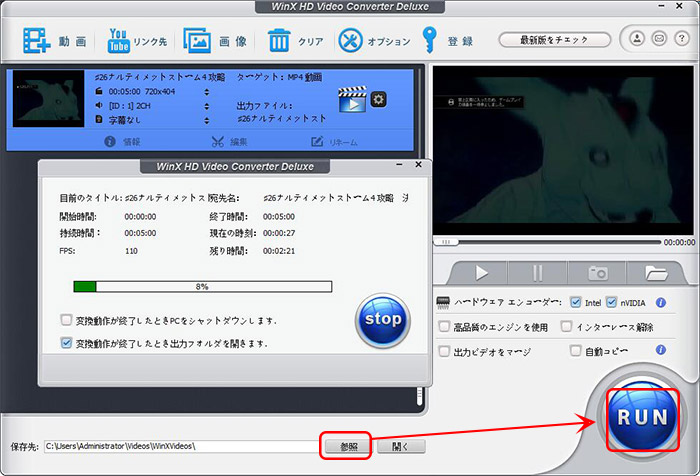Click the blue stop button
This screenshot has width=700, height=476.
(x=383, y=320)
